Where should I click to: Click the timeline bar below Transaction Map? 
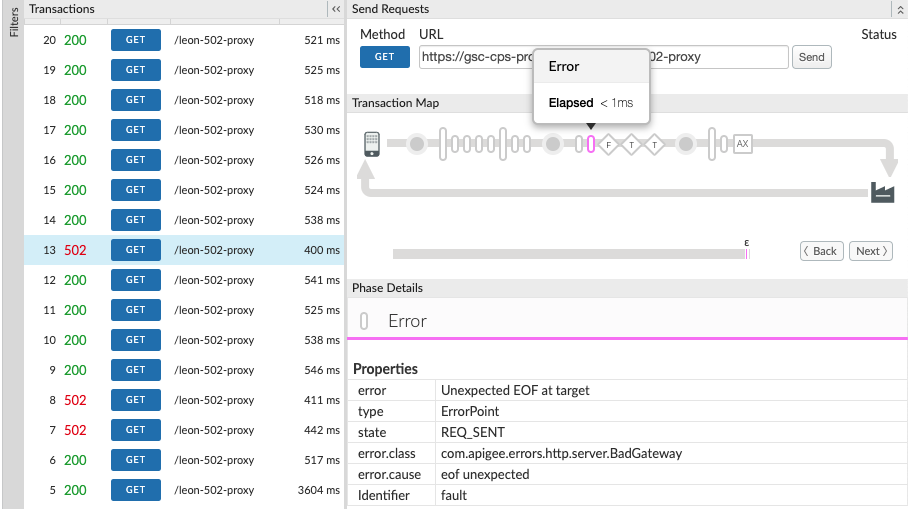568,254
